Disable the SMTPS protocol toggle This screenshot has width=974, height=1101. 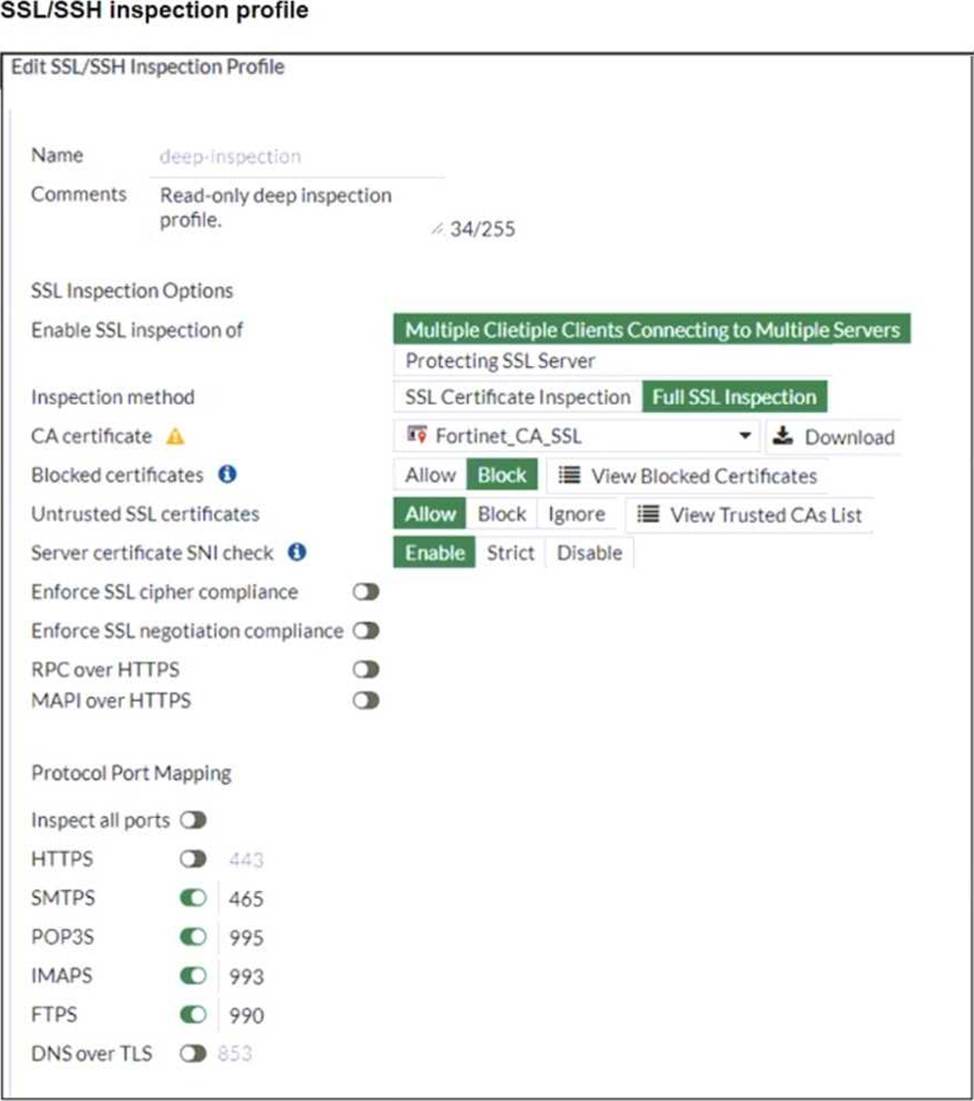click(x=194, y=898)
